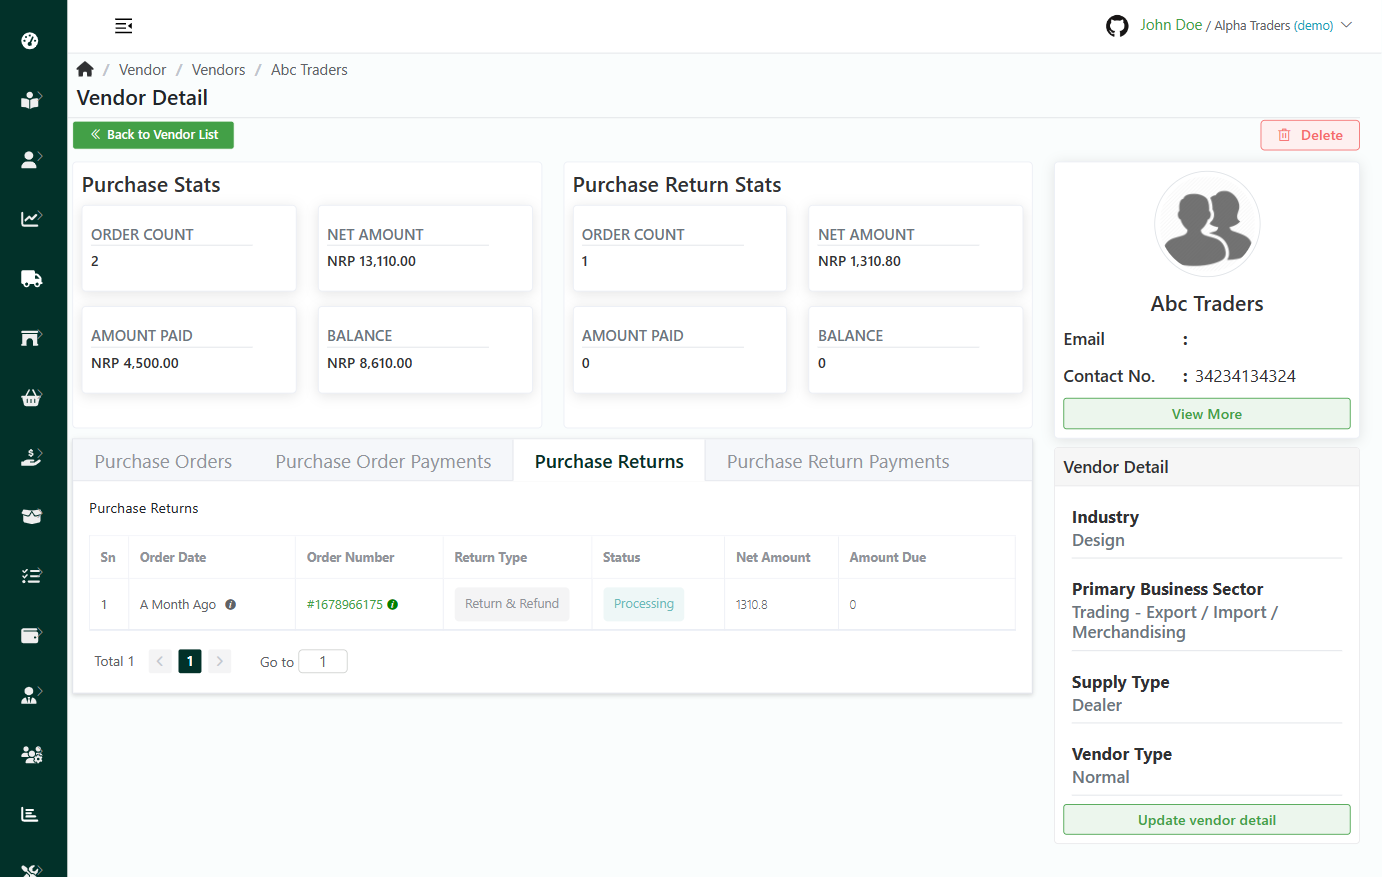Click net amount value 1310.8 in table
The image size is (1382, 877).
[752, 604]
